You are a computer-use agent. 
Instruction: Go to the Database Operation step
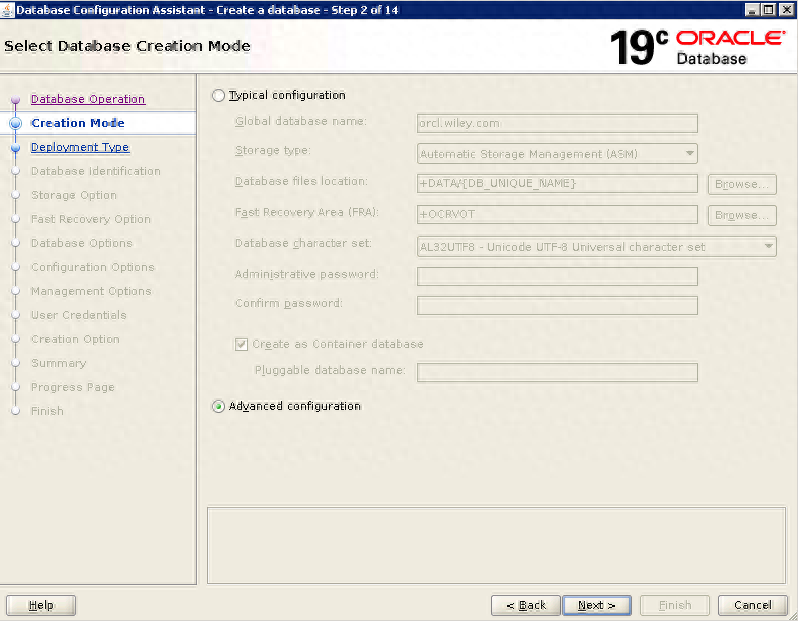tap(88, 99)
